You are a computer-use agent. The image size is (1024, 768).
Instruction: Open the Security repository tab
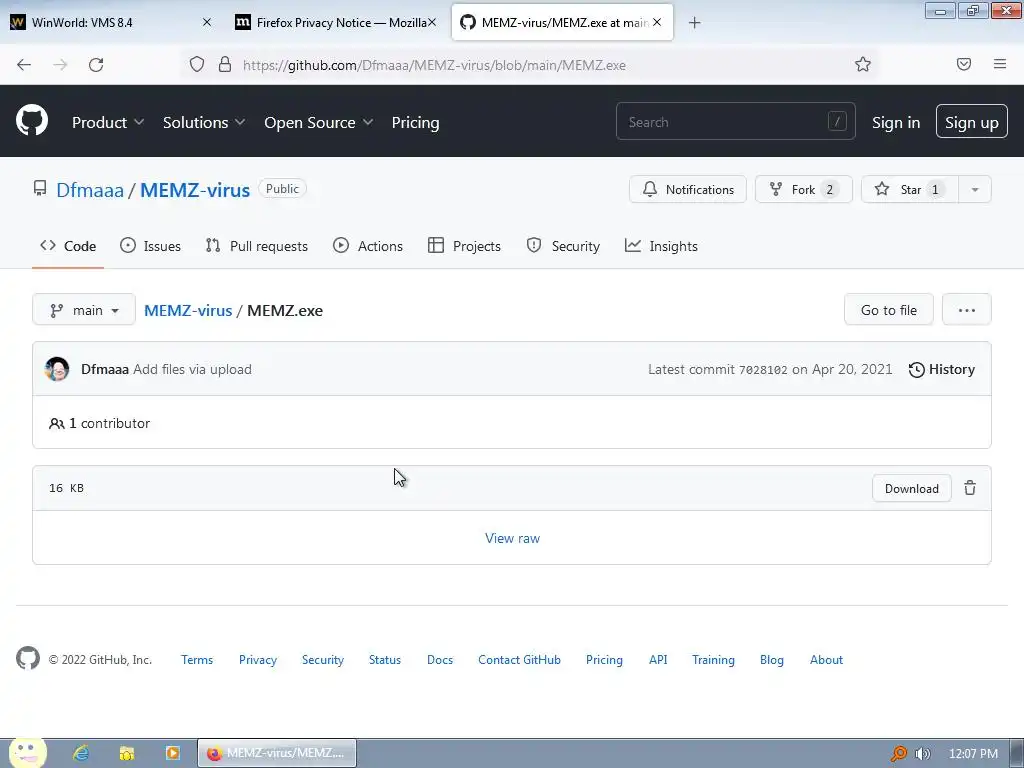[563, 246]
